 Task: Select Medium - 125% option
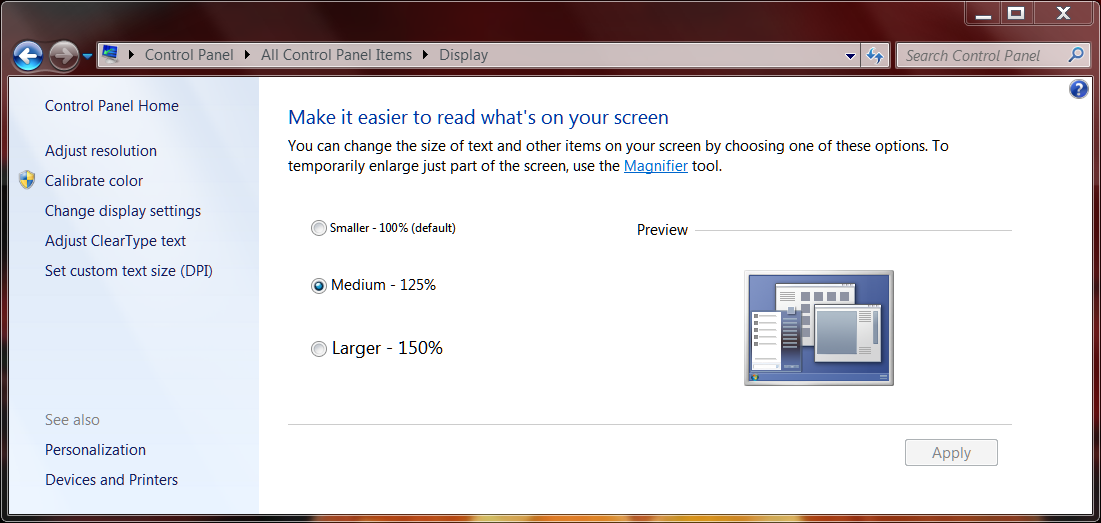tap(374, 285)
